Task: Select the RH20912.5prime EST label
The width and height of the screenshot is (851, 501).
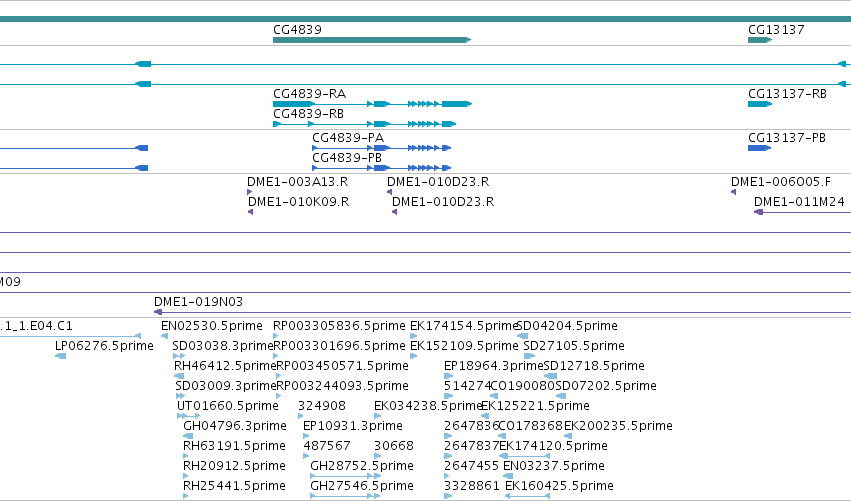Action: pyautogui.click(x=234, y=466)
